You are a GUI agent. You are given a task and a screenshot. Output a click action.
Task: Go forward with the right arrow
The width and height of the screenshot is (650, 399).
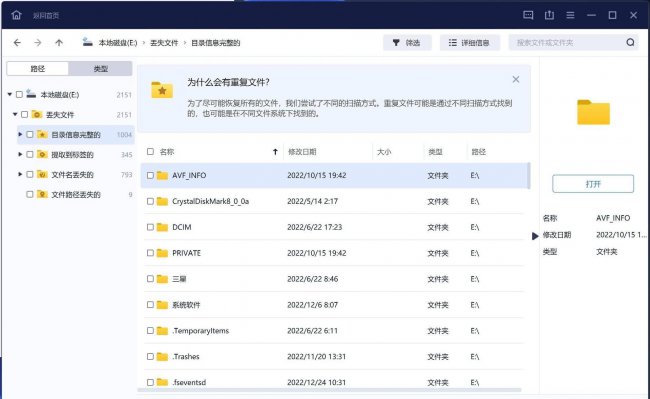(38, 43)
